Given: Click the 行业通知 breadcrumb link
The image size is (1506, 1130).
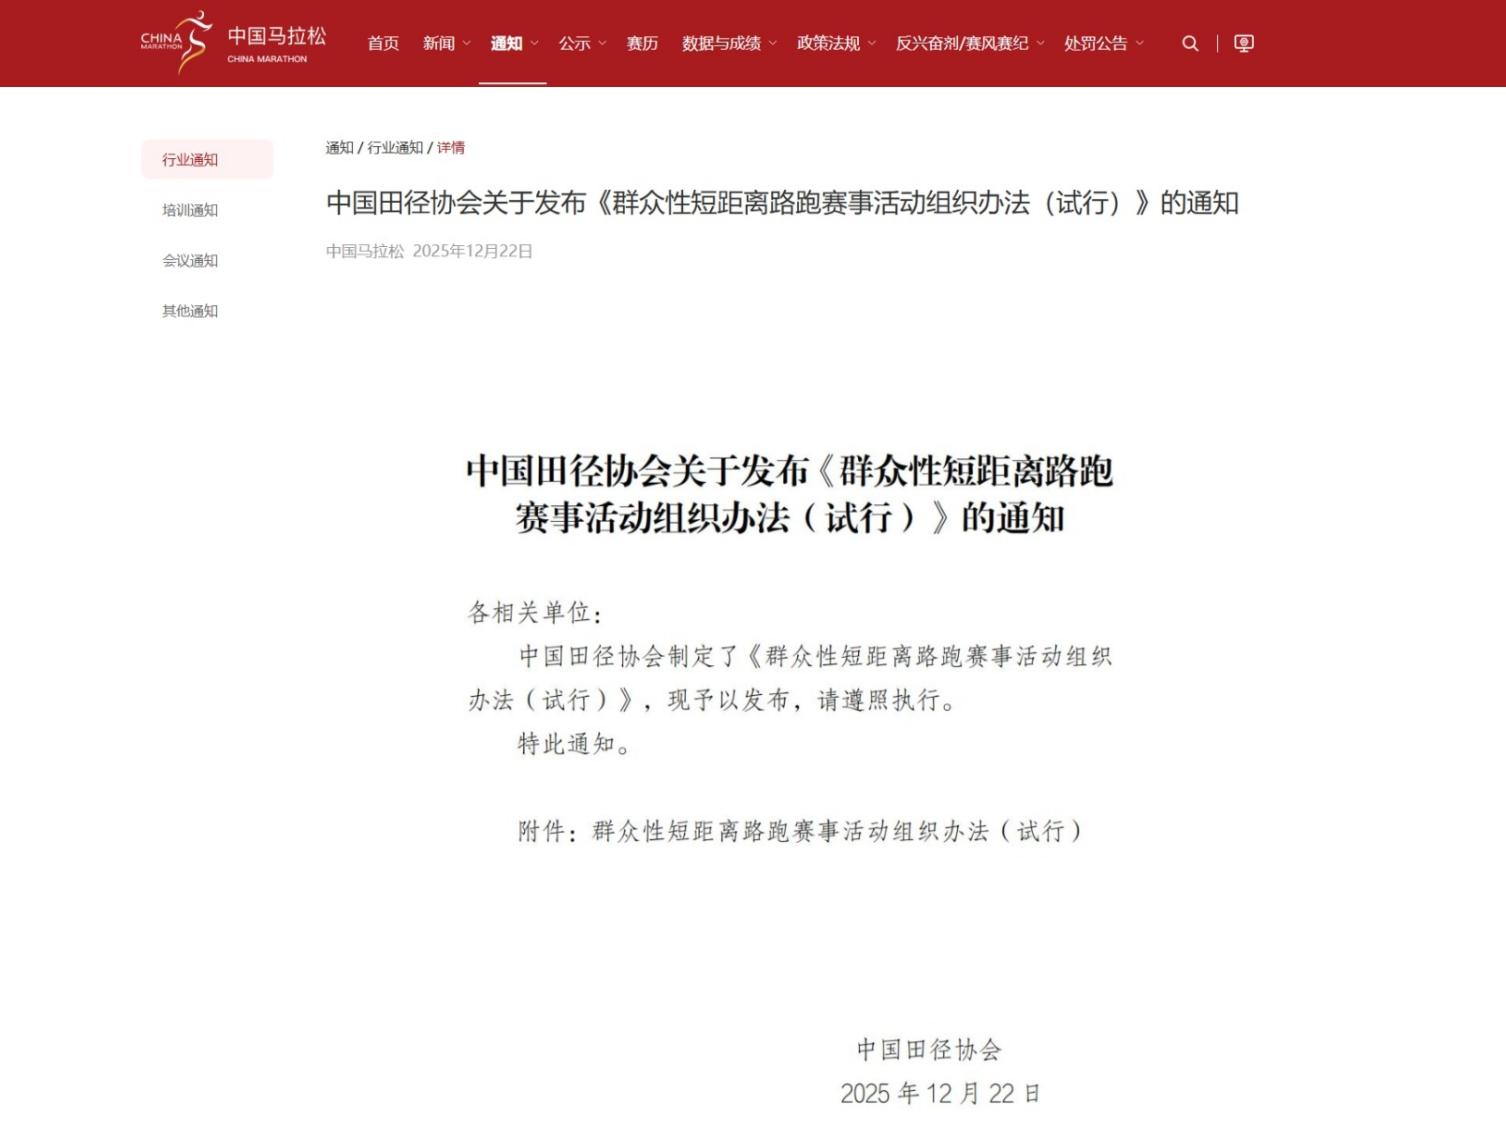Looking at the screenshot, I should (x=396, y=147).
